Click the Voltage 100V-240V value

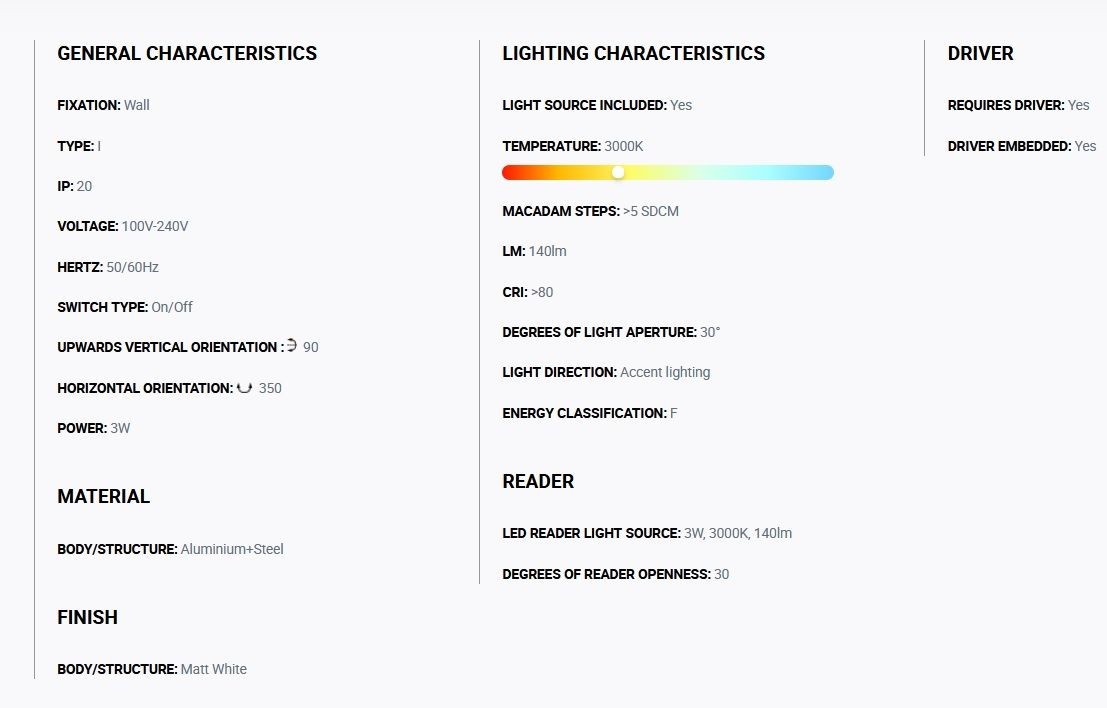[x=155, y=227]
